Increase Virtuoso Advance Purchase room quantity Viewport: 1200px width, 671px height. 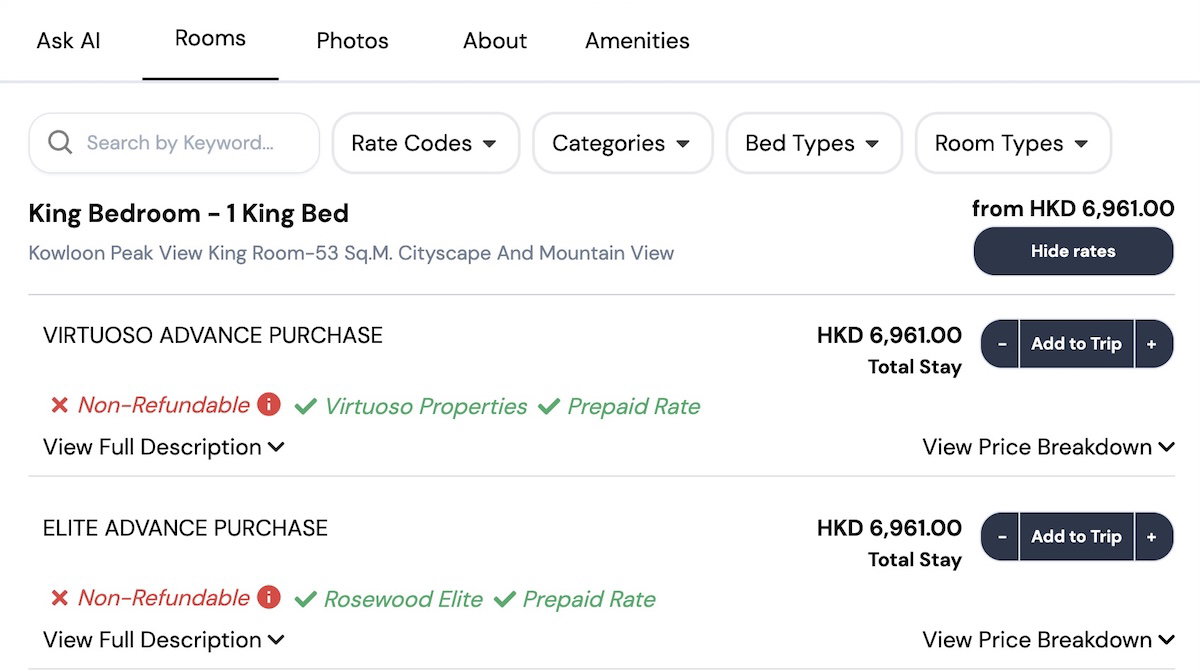(x=1152, y=344)
